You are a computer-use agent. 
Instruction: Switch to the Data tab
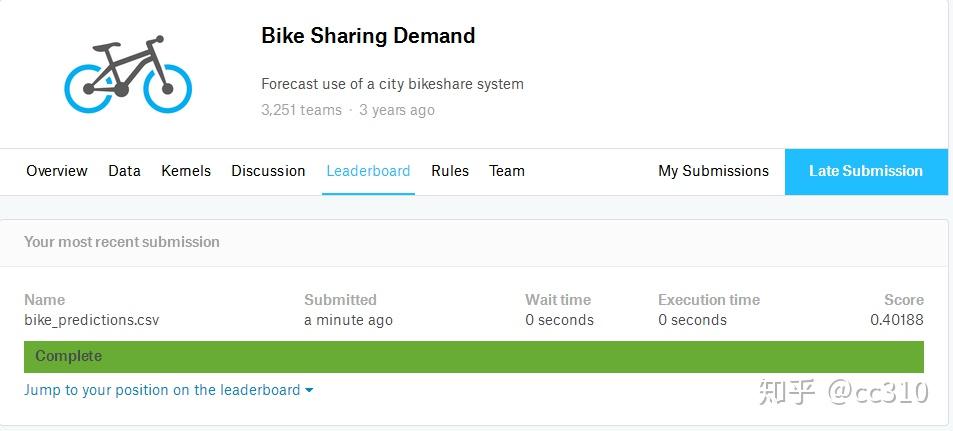click(124, 171)
